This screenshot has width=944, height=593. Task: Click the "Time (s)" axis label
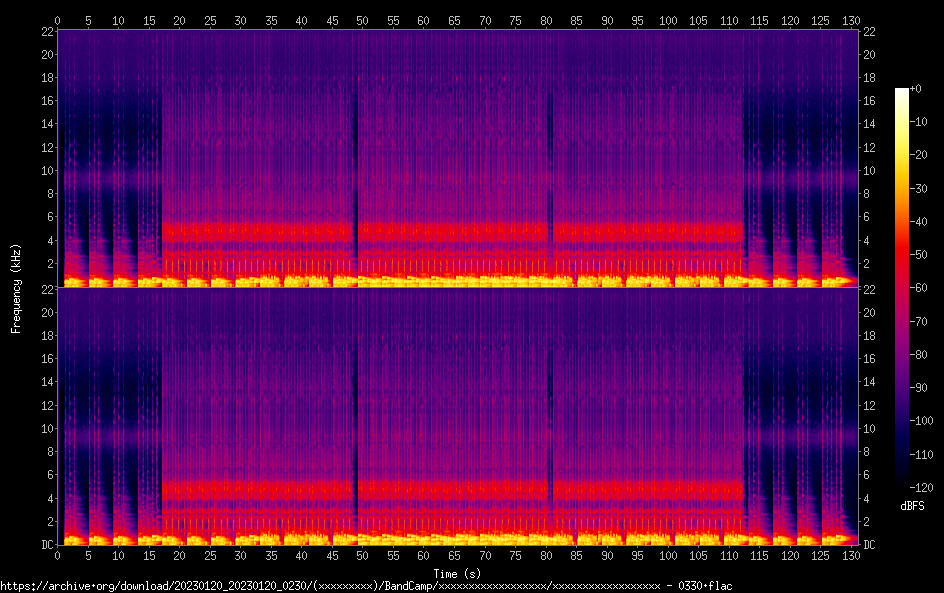click(x=456, y=573)
